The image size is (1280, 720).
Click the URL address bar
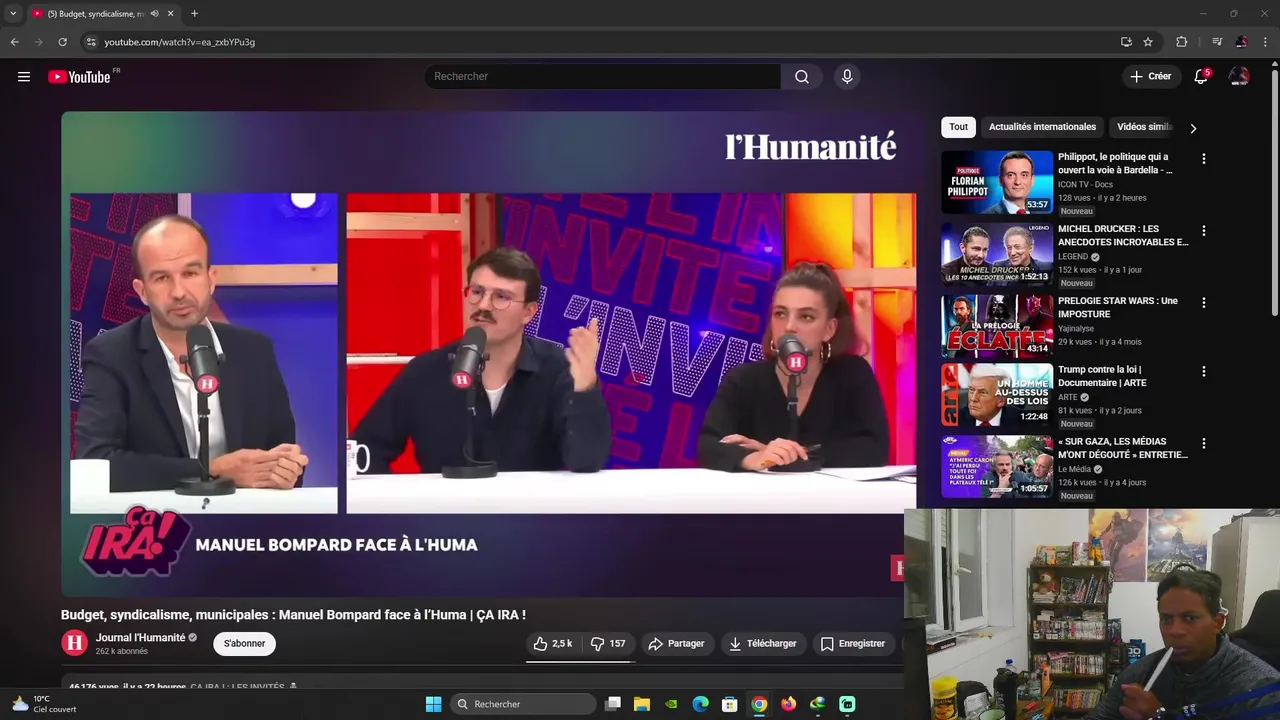click(600, 42)
